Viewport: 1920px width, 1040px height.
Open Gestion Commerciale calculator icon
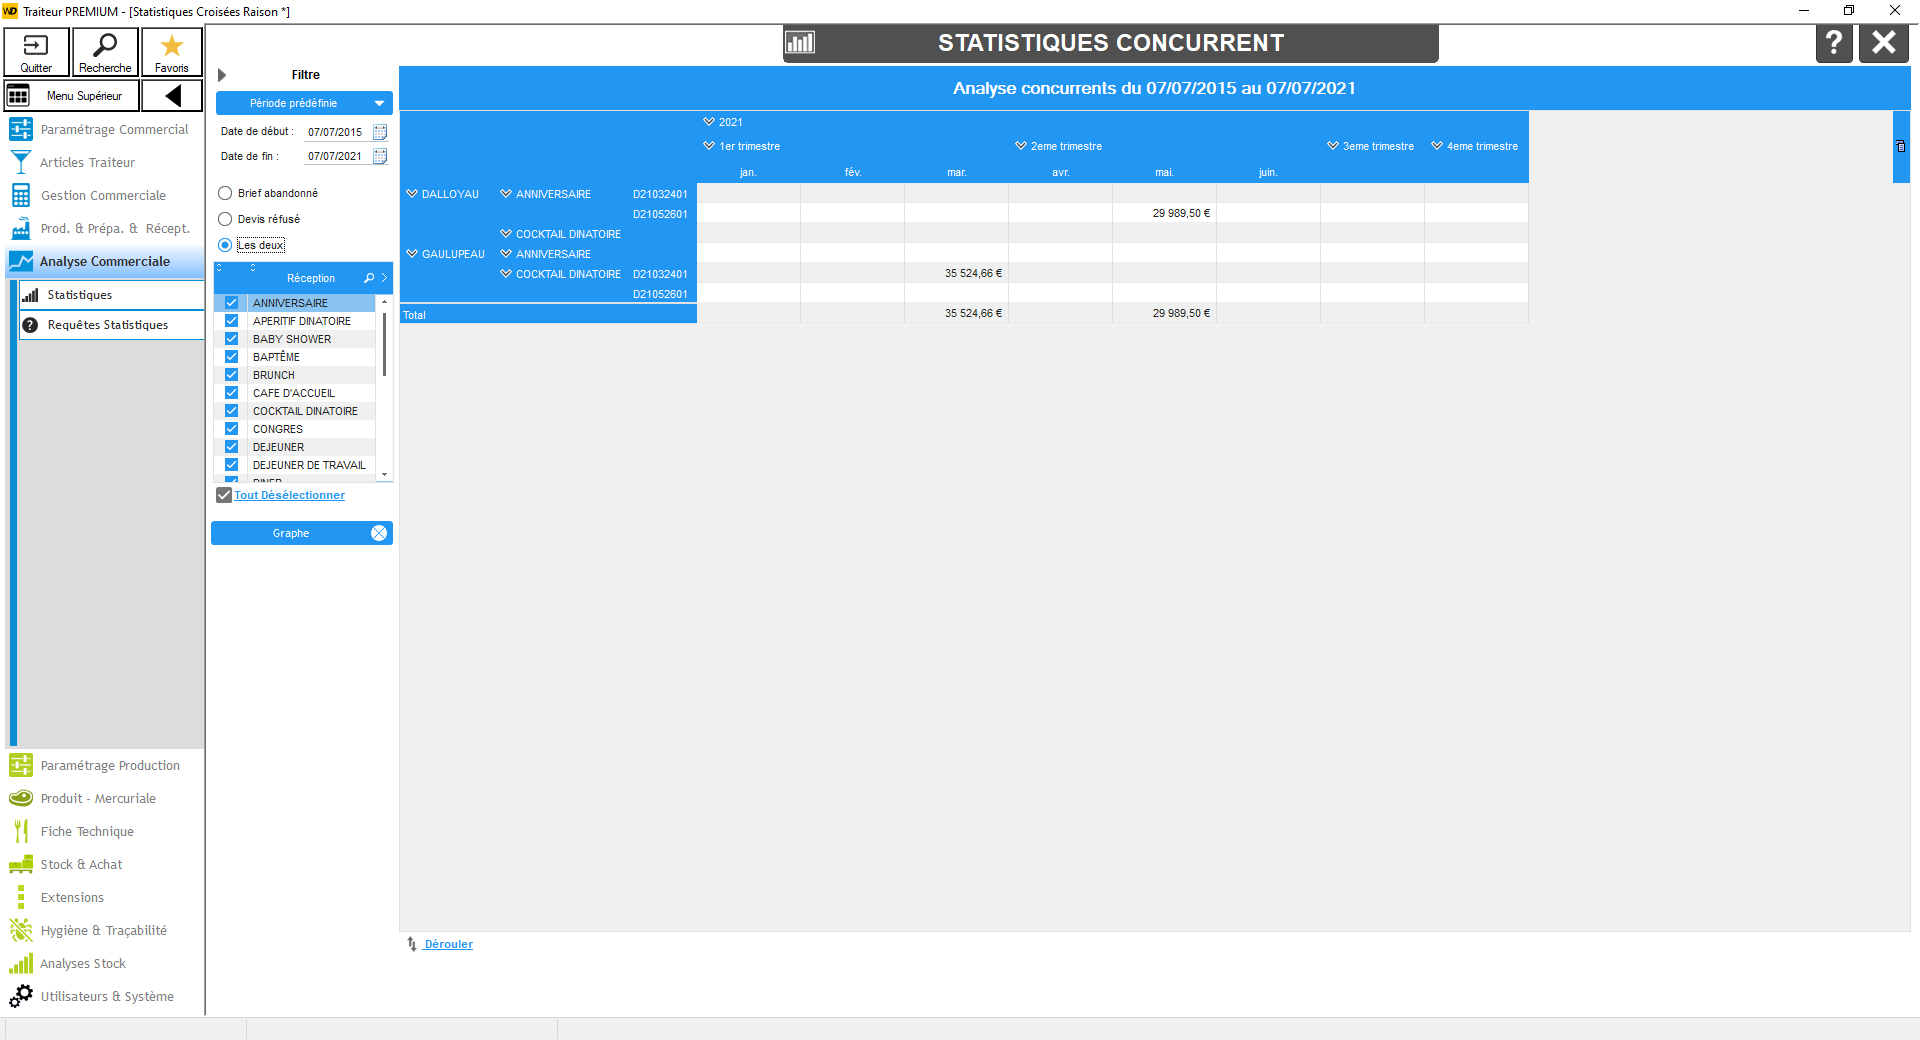(x=21, y=195)
